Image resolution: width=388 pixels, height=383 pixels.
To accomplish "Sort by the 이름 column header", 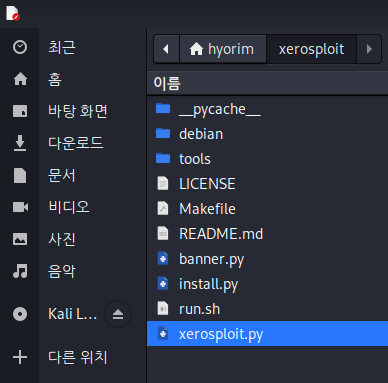I will pyautogui.click(x=267, y=83).
